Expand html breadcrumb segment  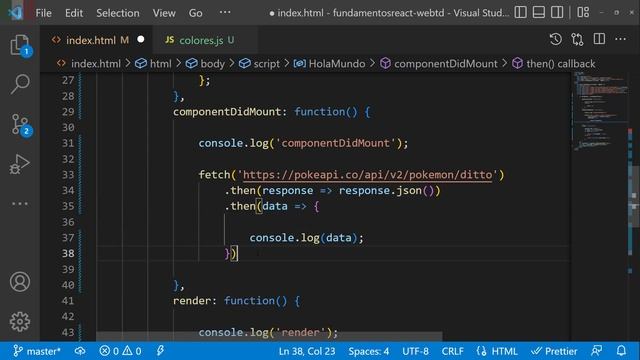point(153,64)
